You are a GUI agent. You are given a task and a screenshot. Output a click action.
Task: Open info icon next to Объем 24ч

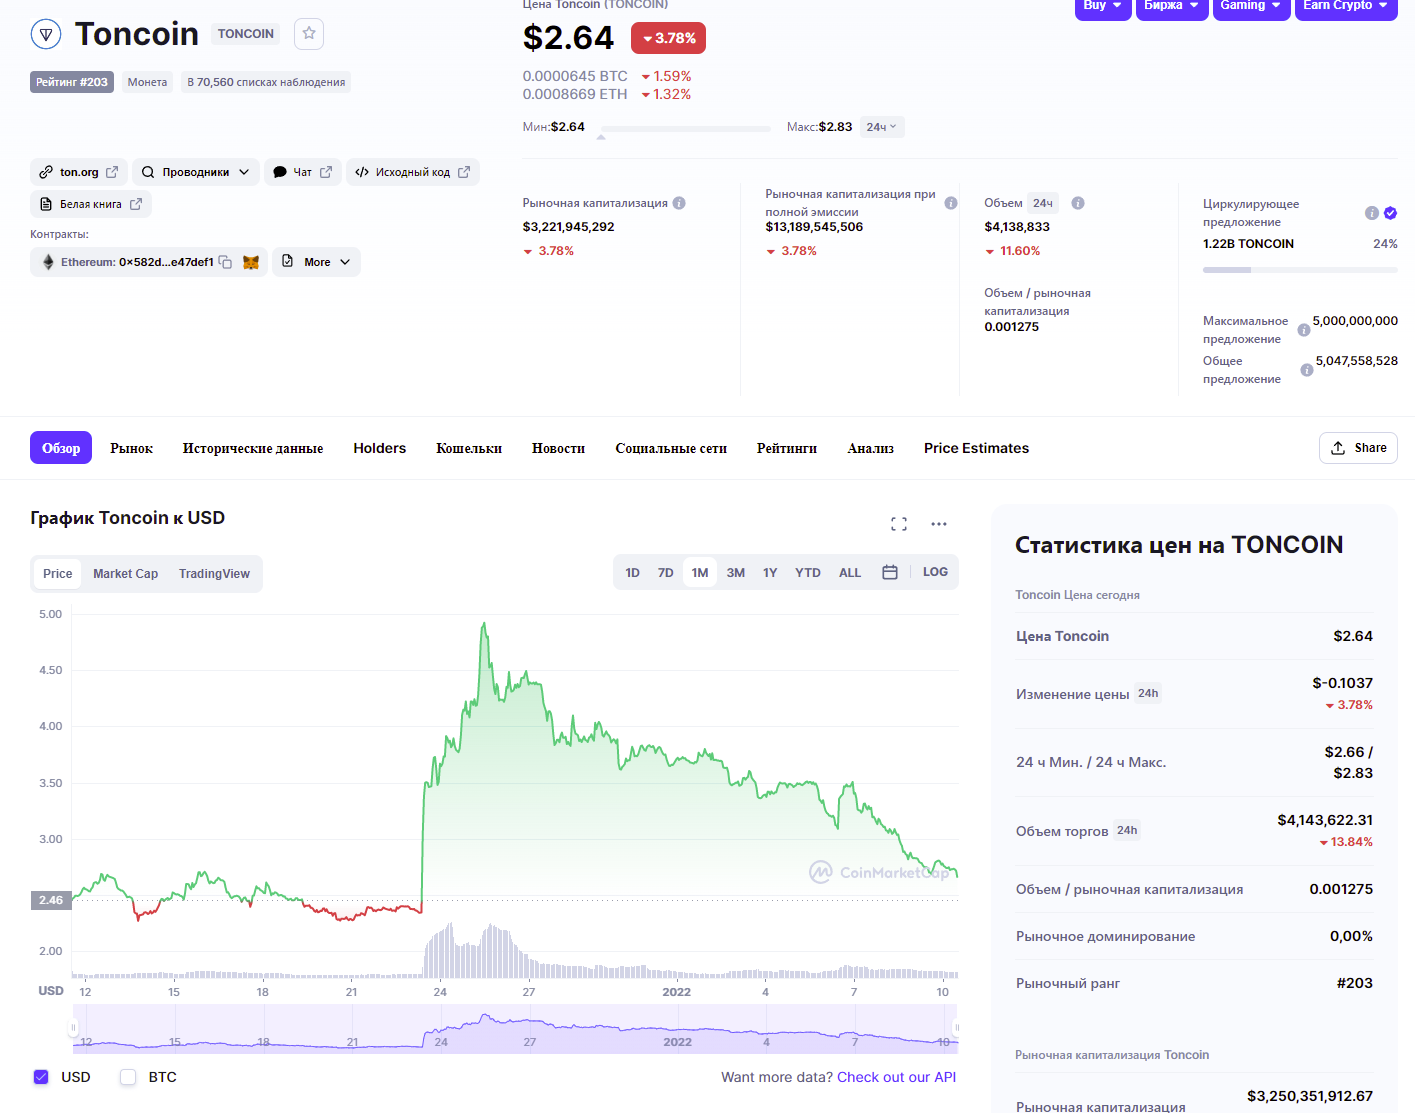click(x=1078, y=203)
